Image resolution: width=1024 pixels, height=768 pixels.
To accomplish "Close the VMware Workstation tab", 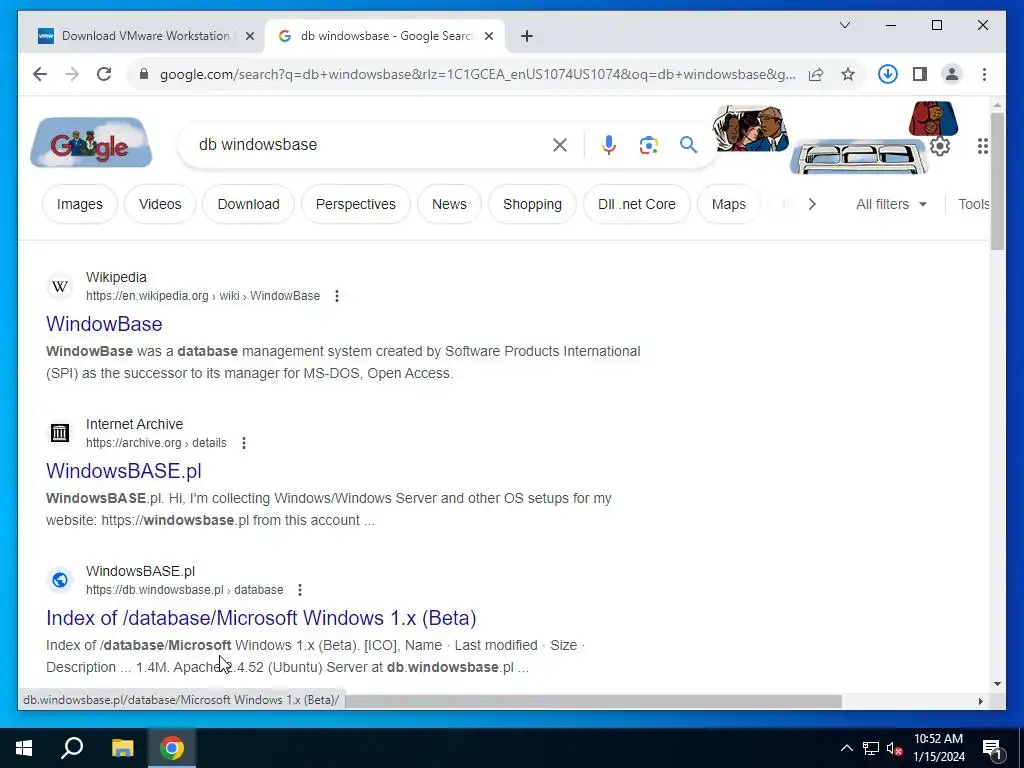I will pyautogui.click(x=249, y=36).
